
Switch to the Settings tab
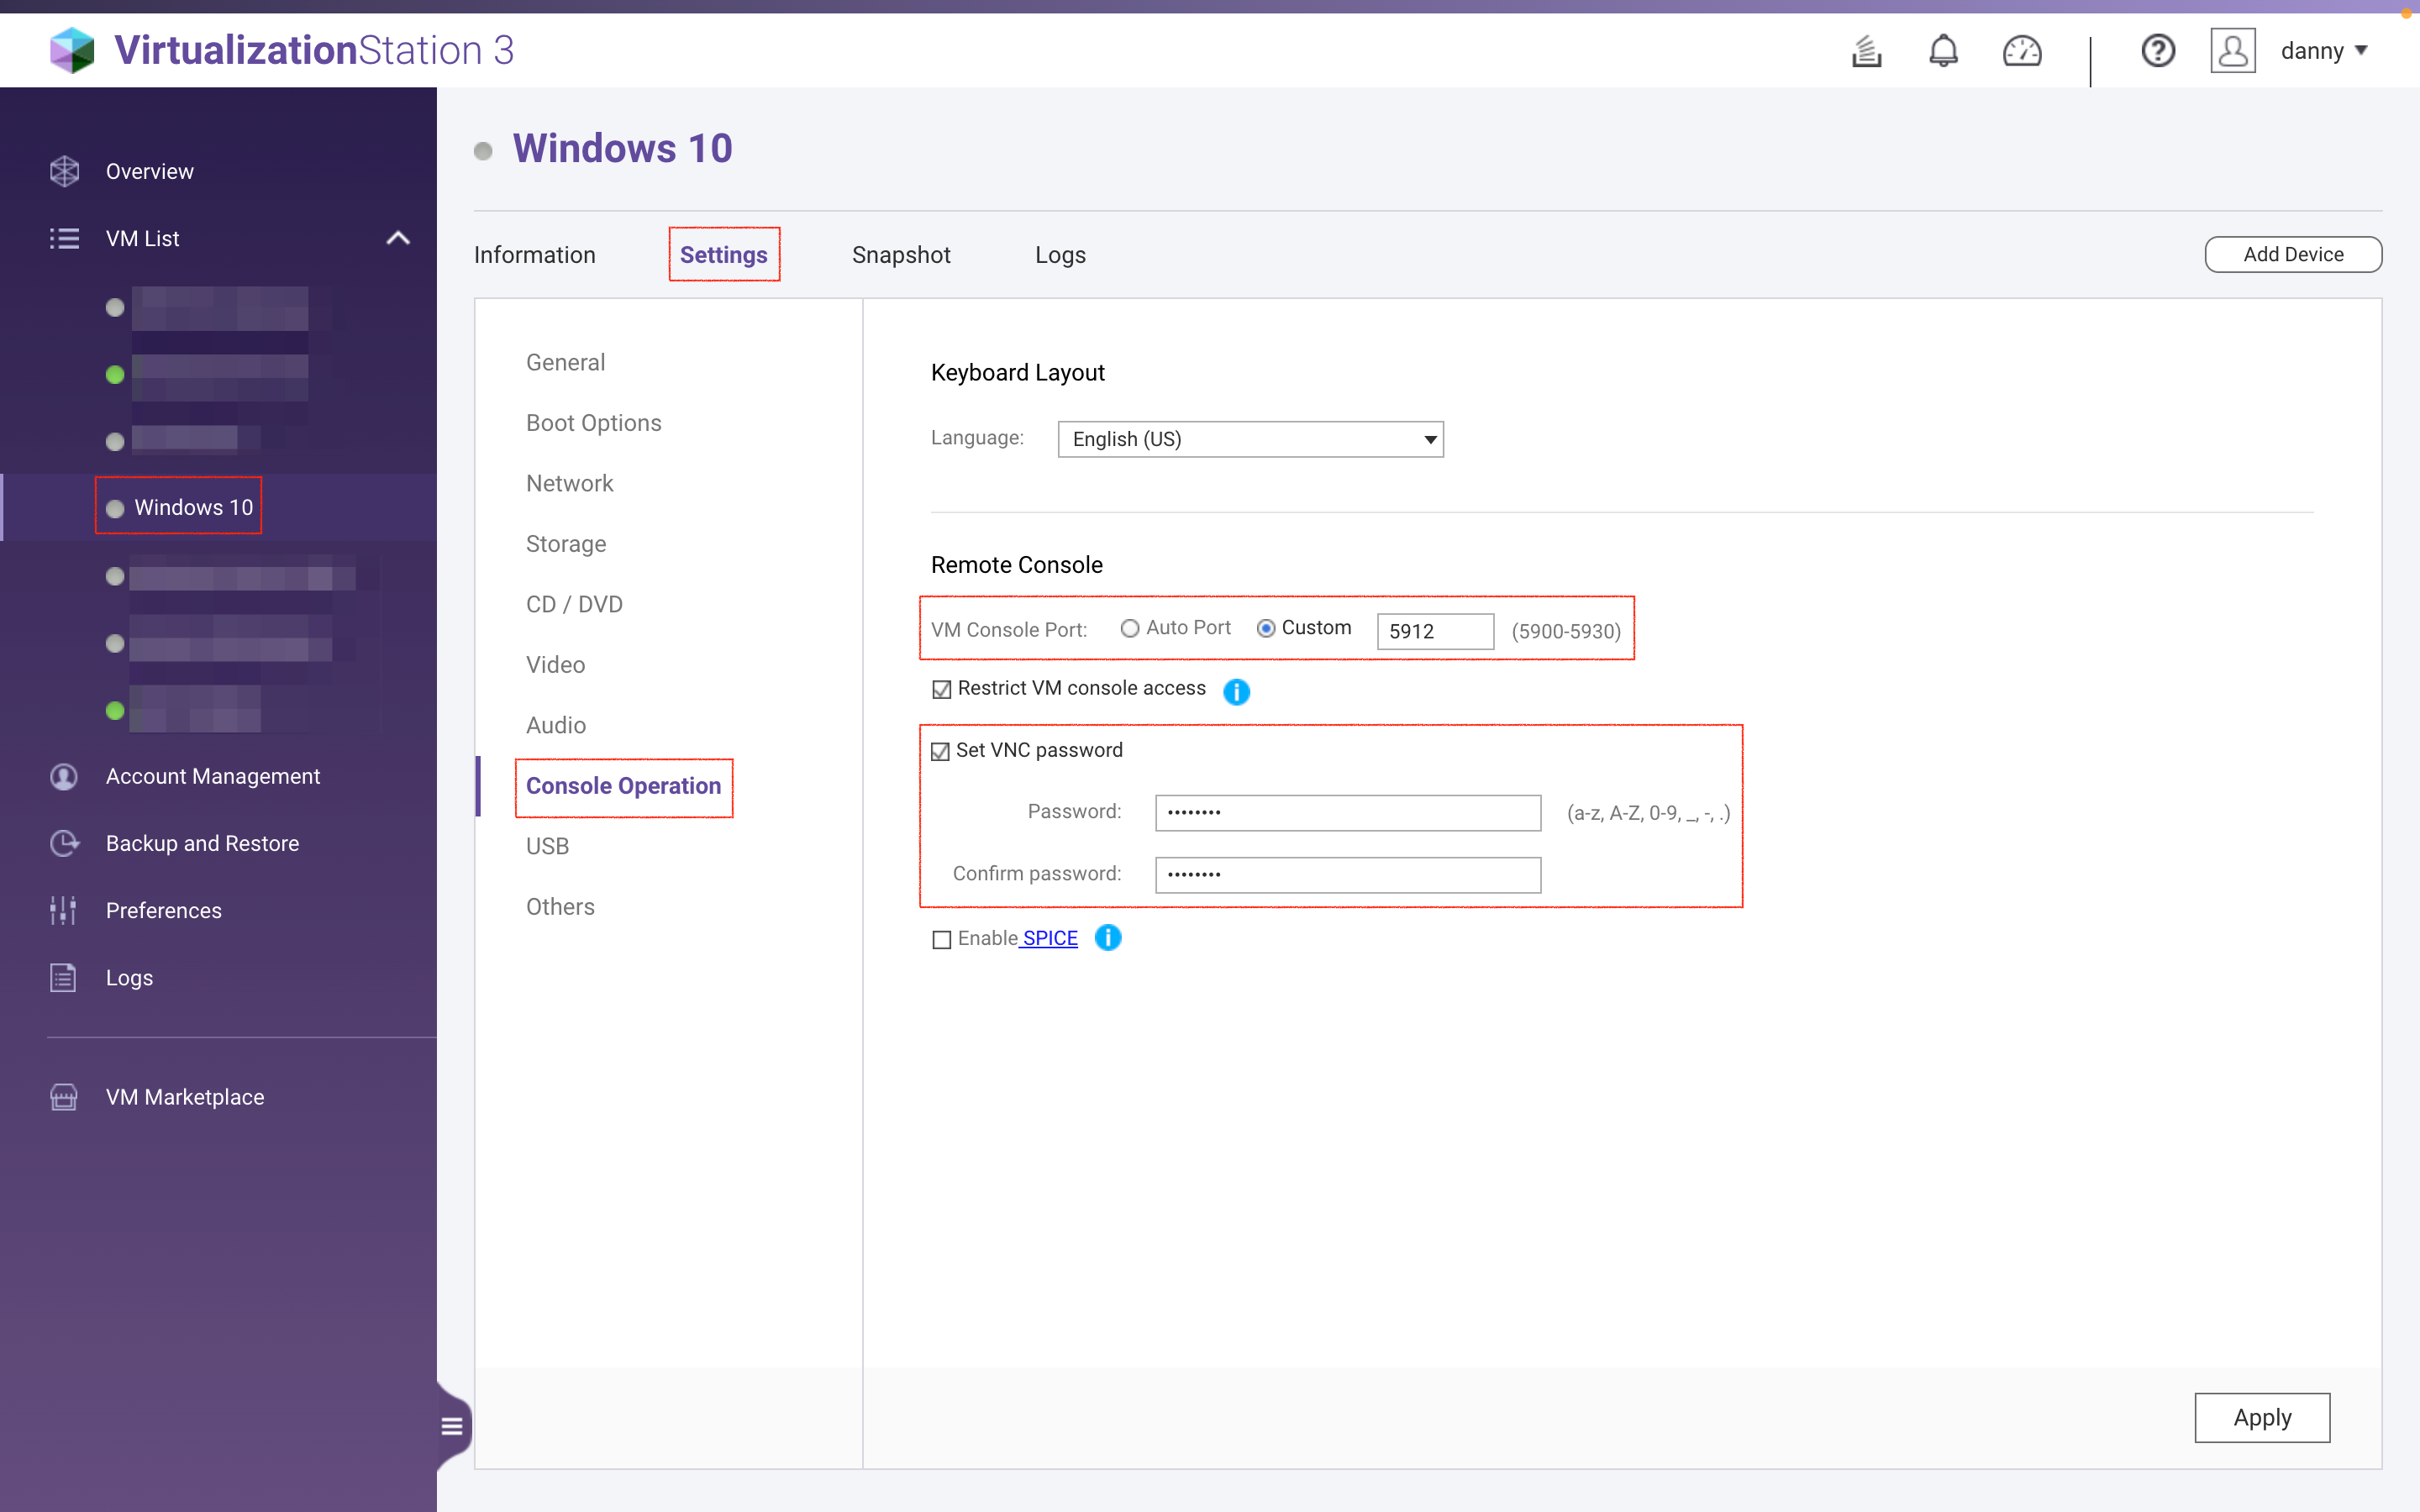tap(724, 255)
